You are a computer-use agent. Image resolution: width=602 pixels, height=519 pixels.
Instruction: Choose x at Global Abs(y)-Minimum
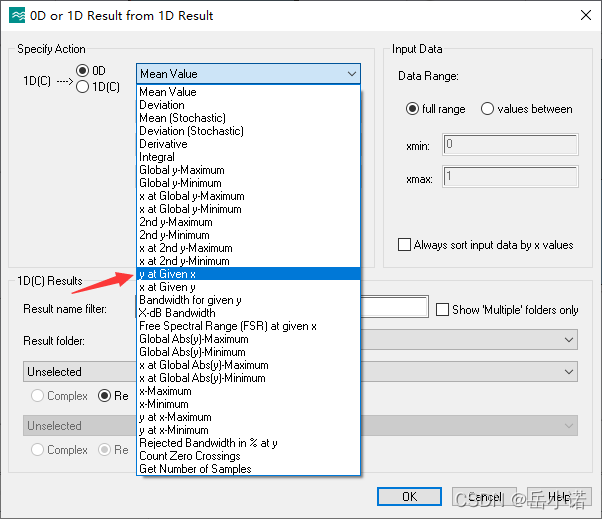(248, 378)
